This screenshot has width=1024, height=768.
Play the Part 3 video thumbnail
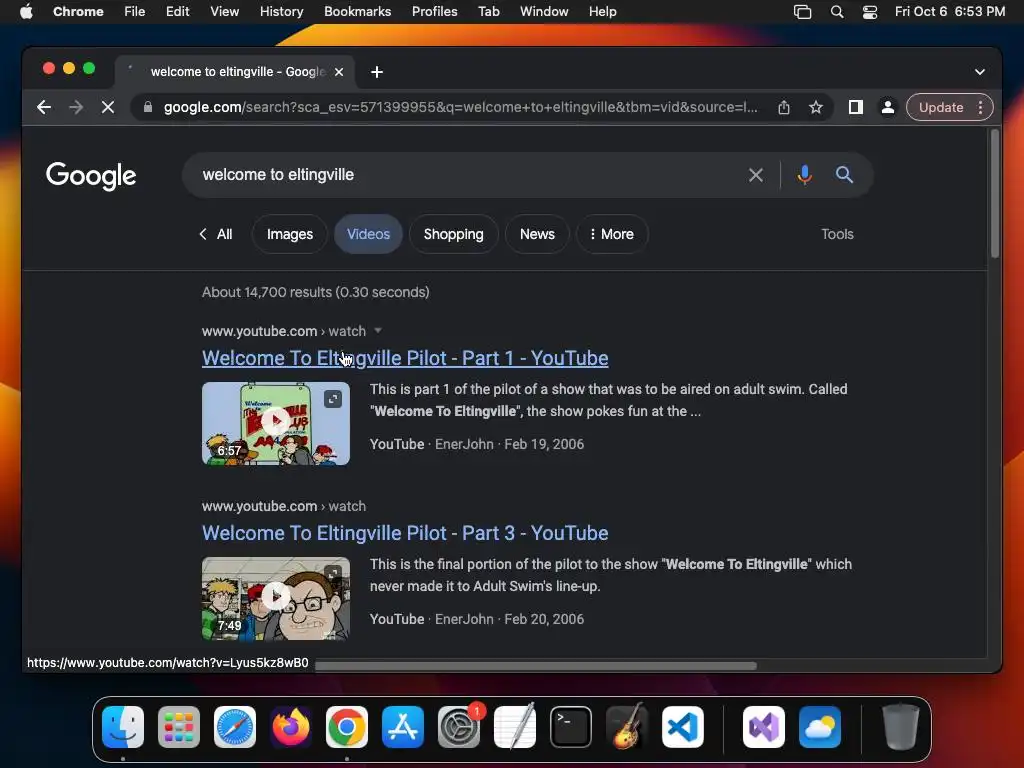(276, 597)
